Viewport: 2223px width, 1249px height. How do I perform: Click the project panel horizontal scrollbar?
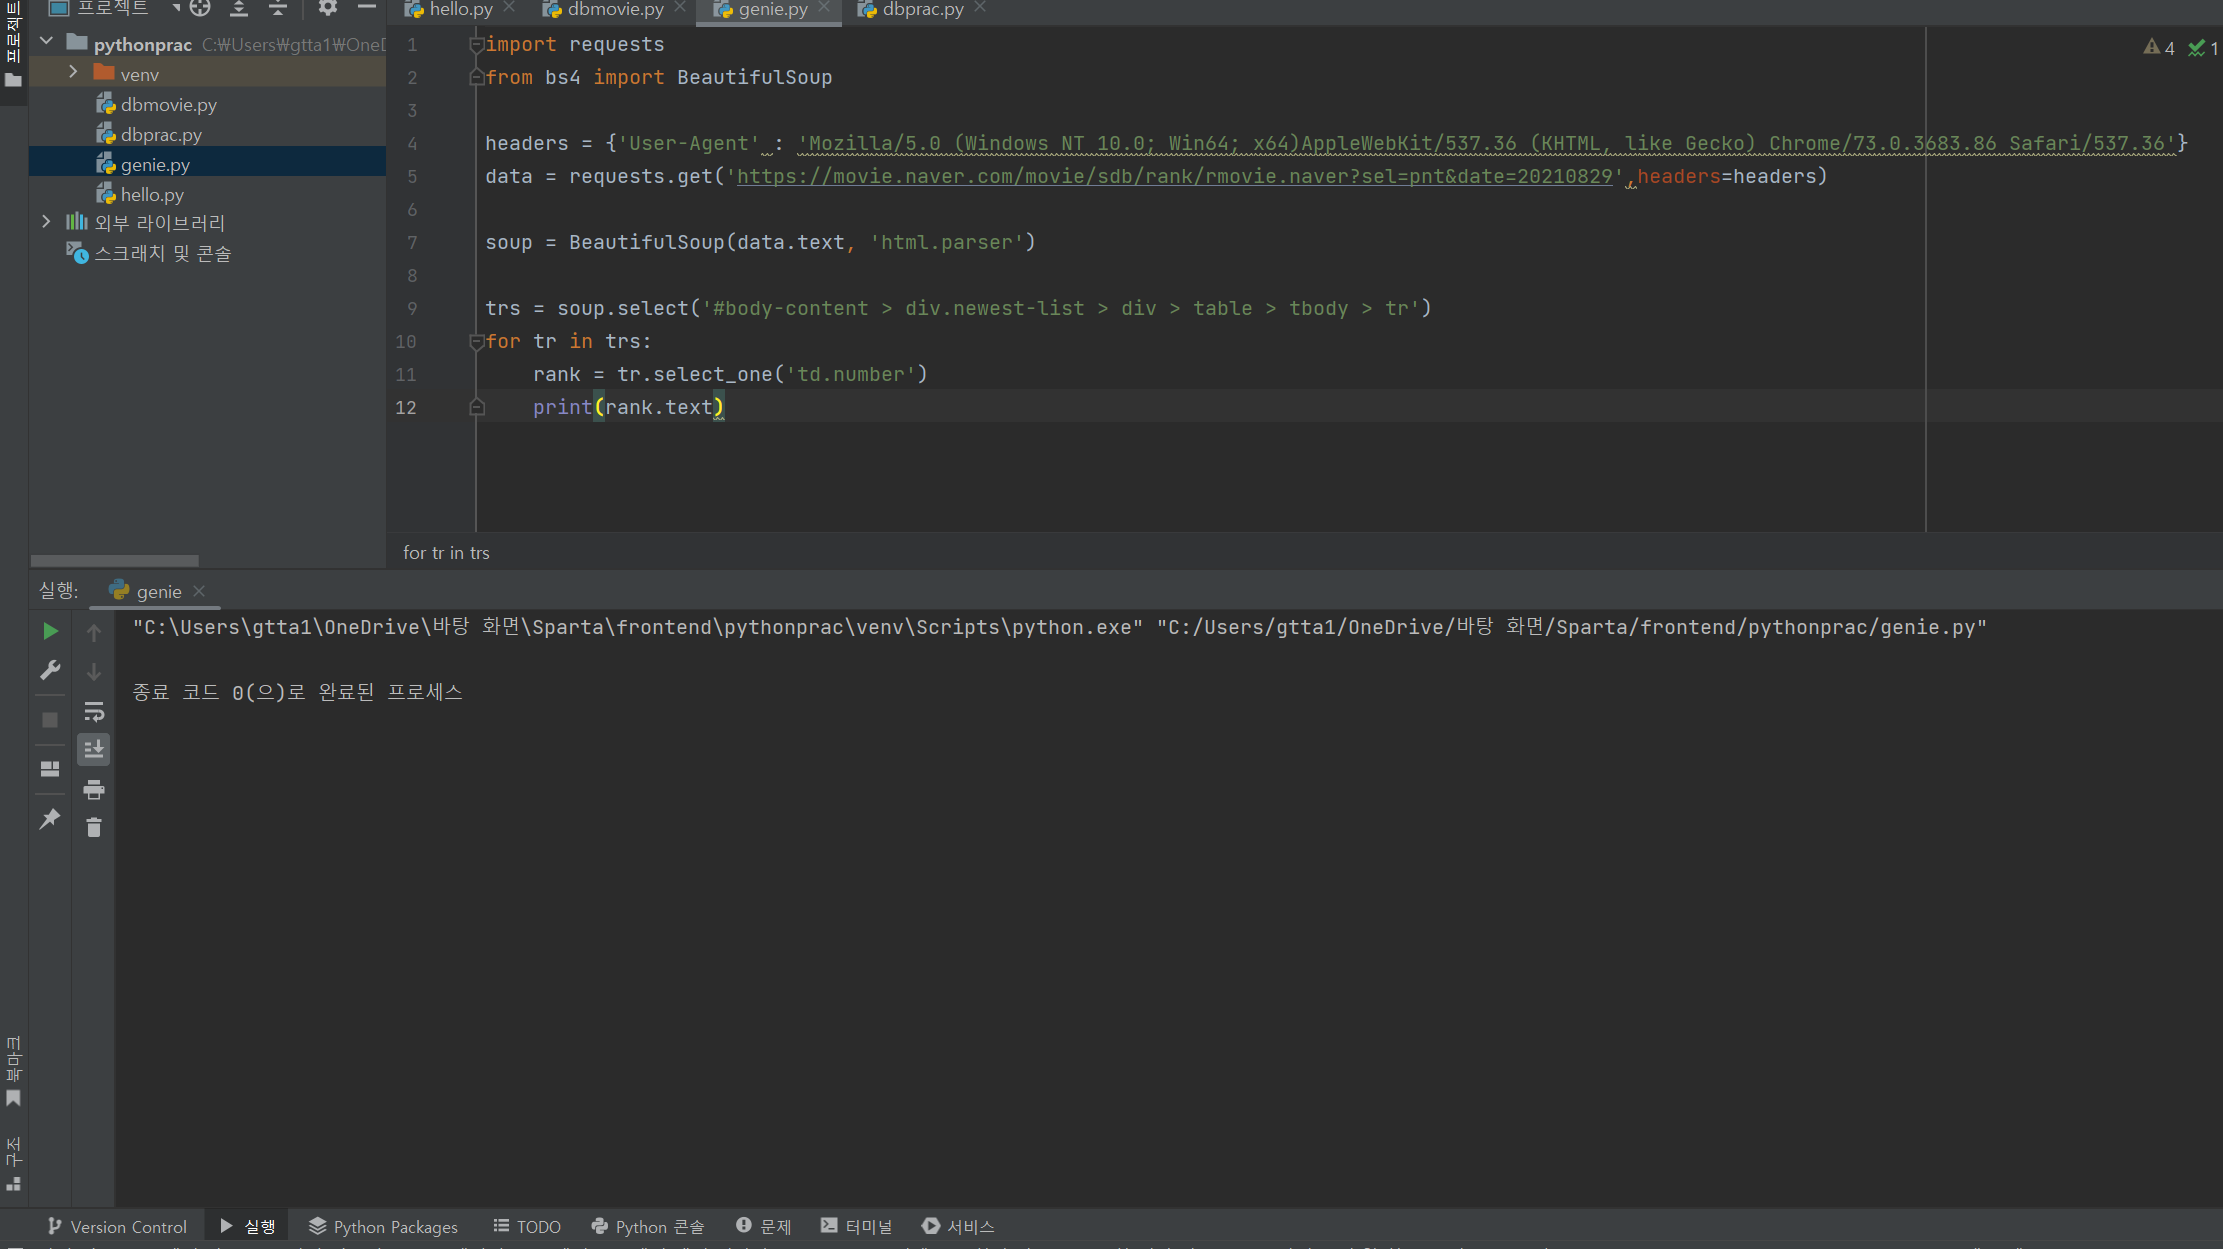pyautogui.click(x=115, y=560)
